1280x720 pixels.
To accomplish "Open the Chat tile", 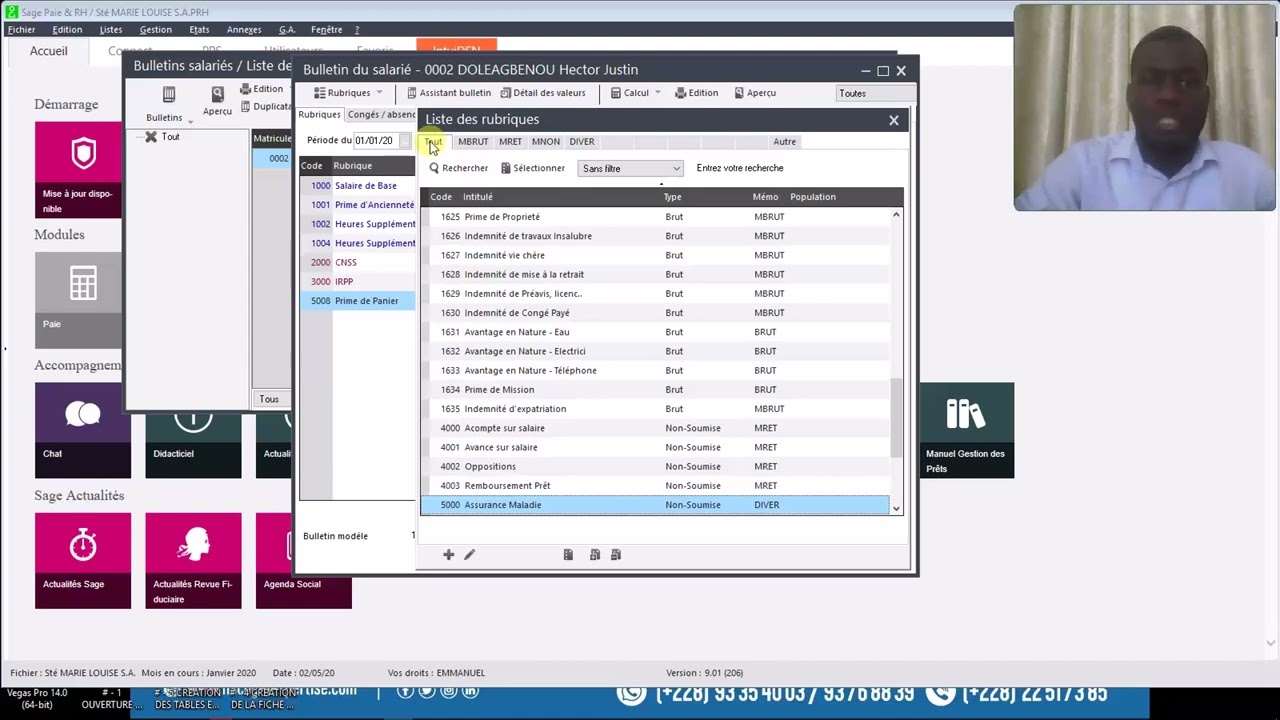I will click(83, 430).
